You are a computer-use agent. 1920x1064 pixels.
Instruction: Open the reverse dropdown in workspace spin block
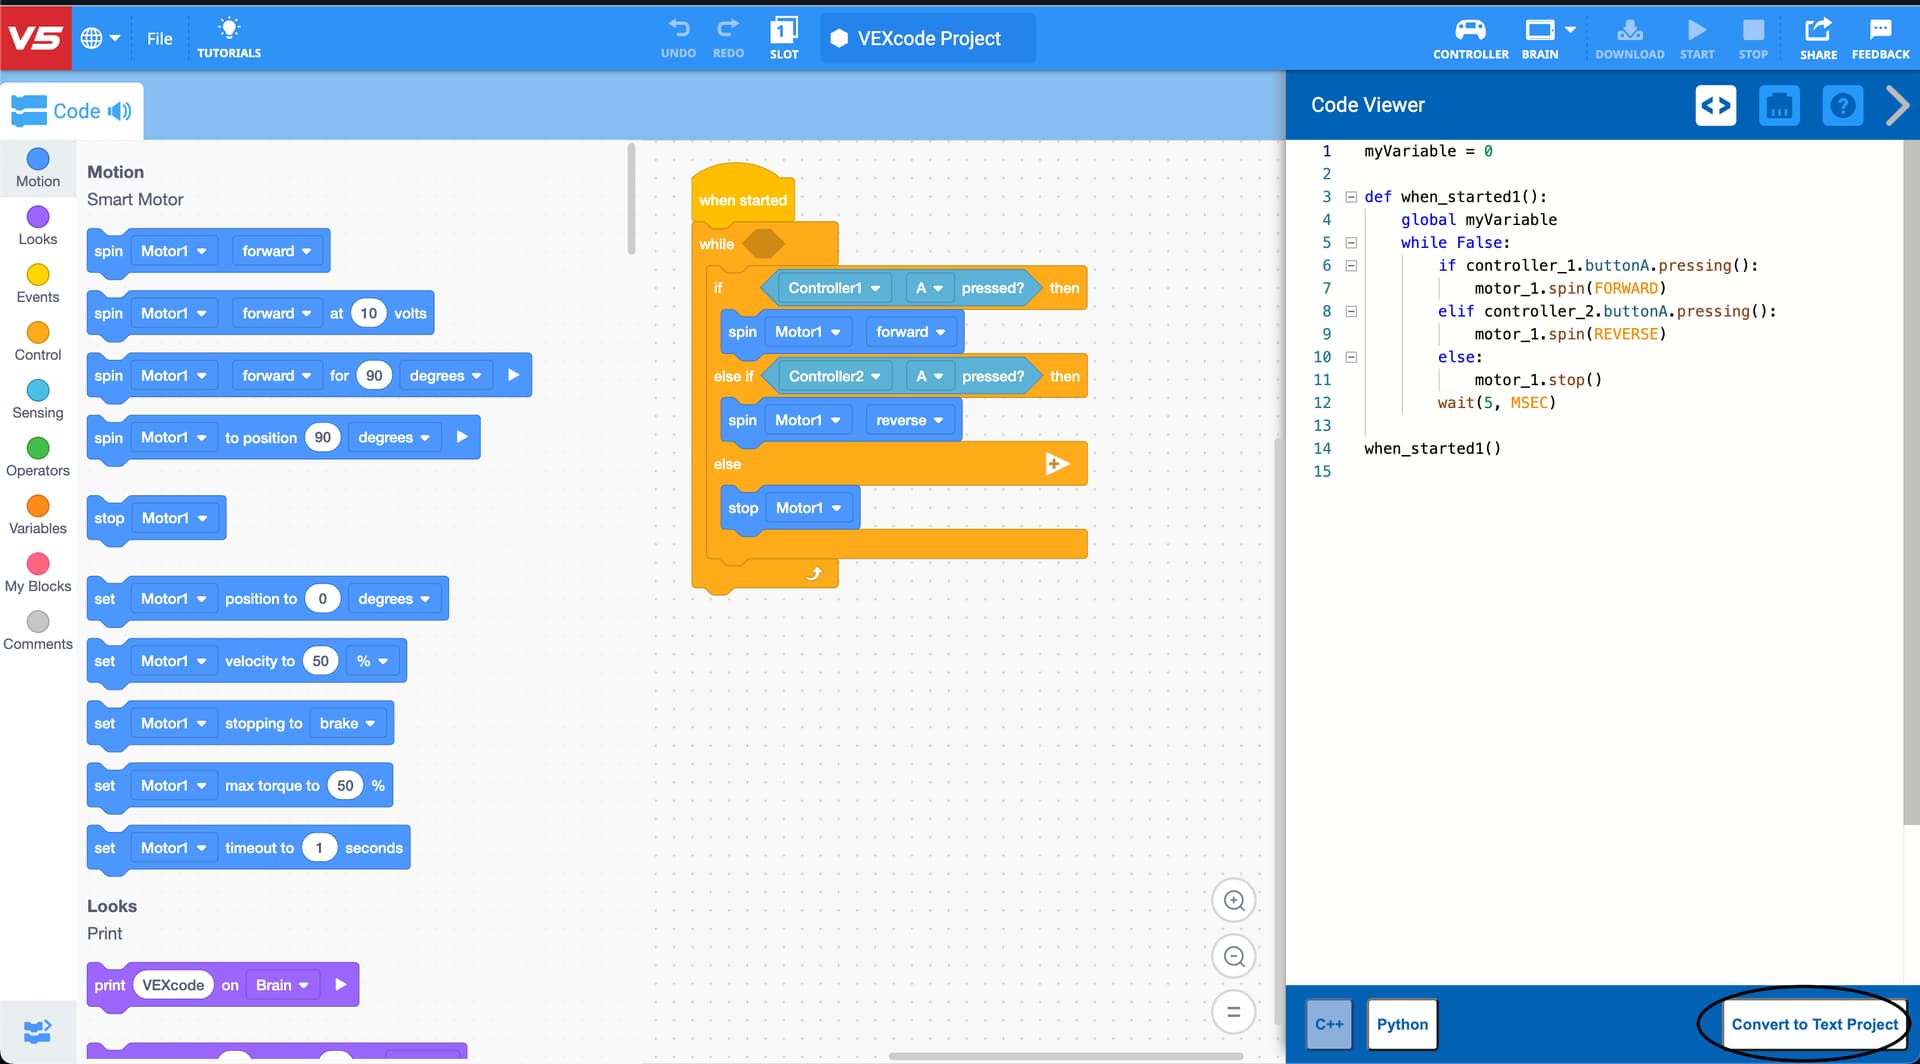coord(909,420)
